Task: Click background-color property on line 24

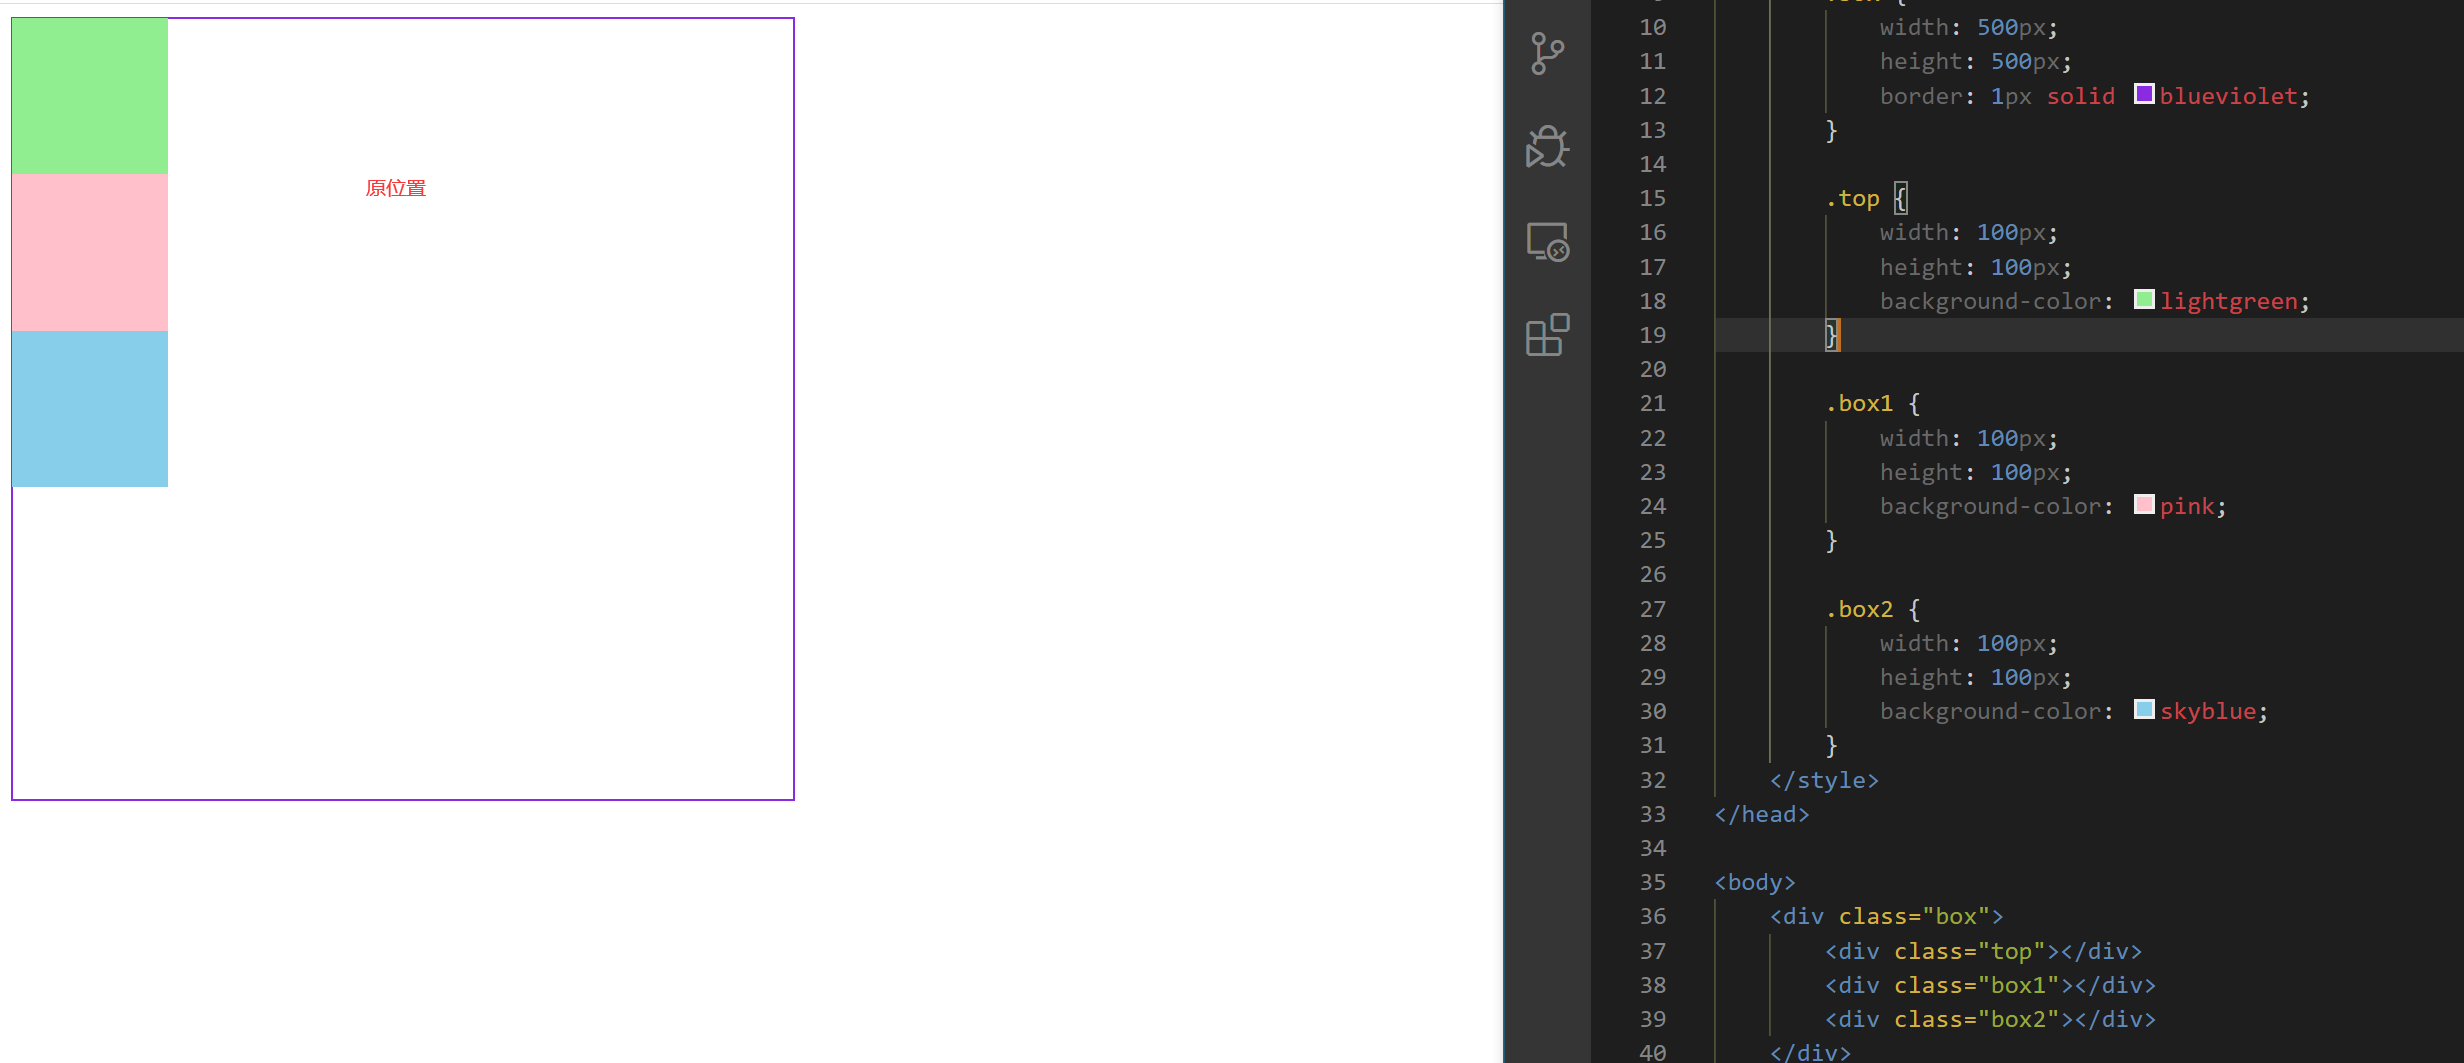Action: click(x=1990, y=506)
